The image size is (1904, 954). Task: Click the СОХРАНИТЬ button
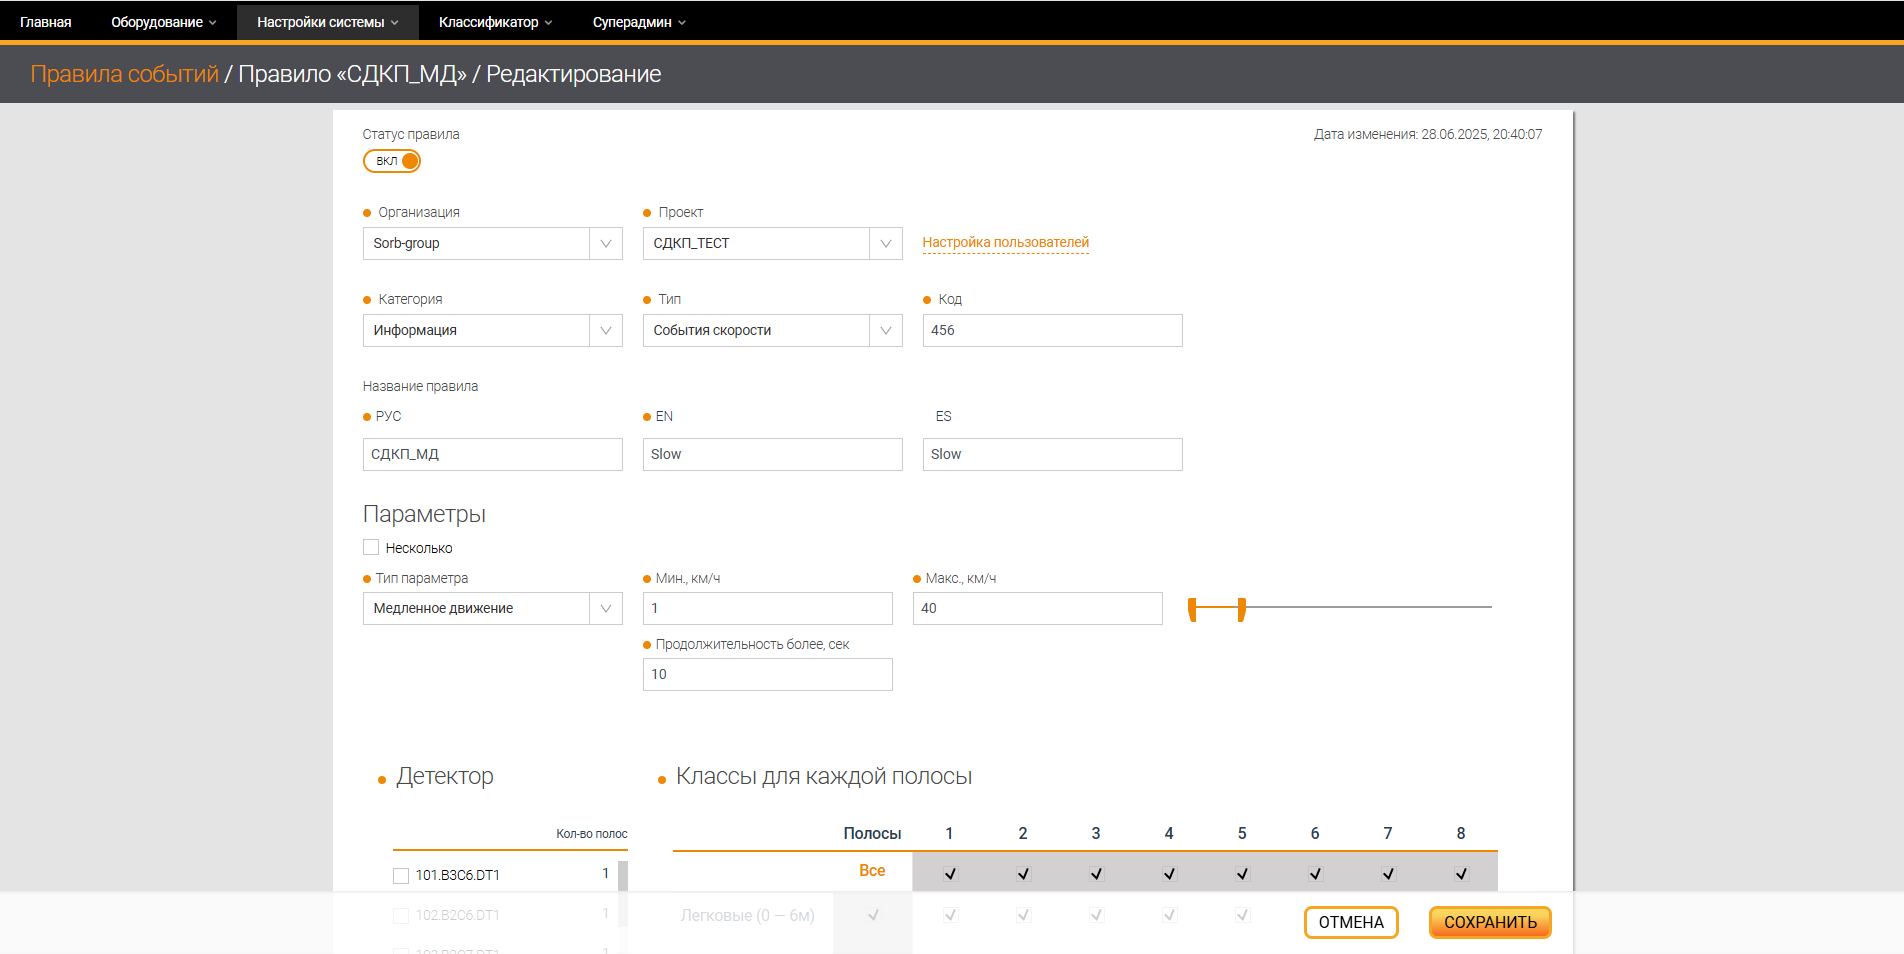point(1489,922)
